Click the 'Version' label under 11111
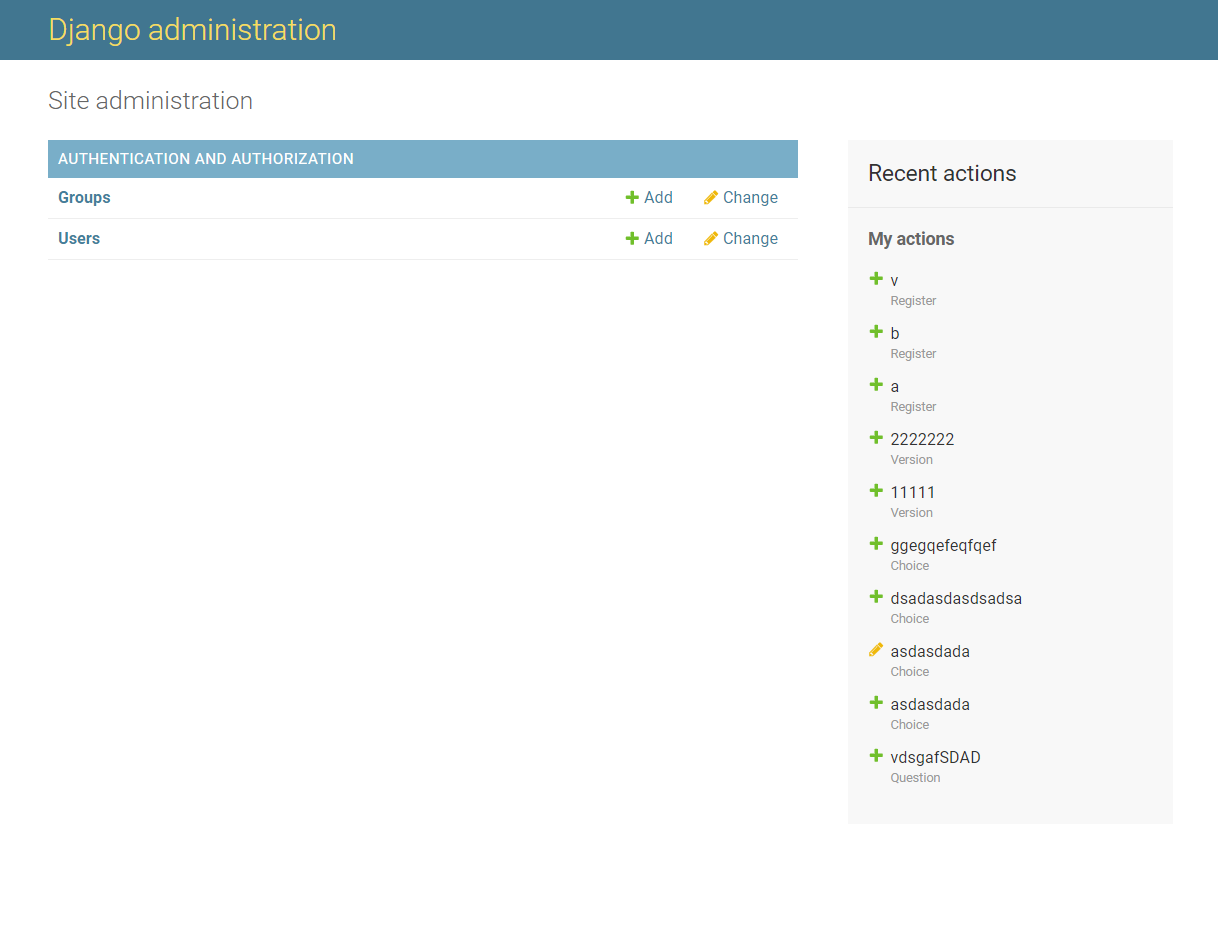 click(911, 513)
